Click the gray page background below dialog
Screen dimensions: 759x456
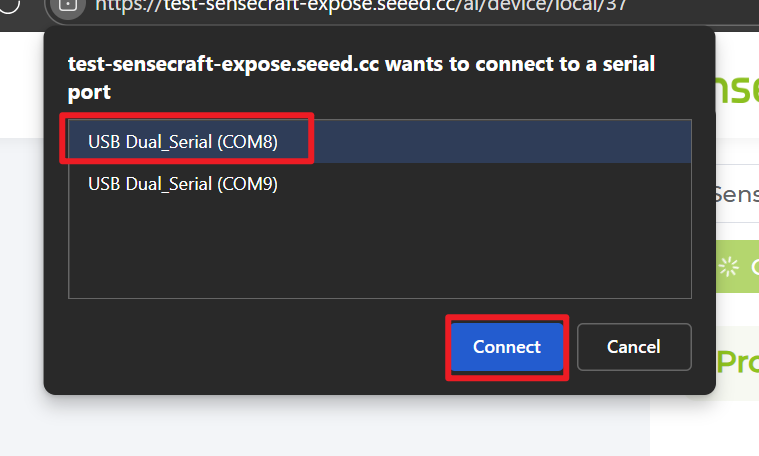300,425
